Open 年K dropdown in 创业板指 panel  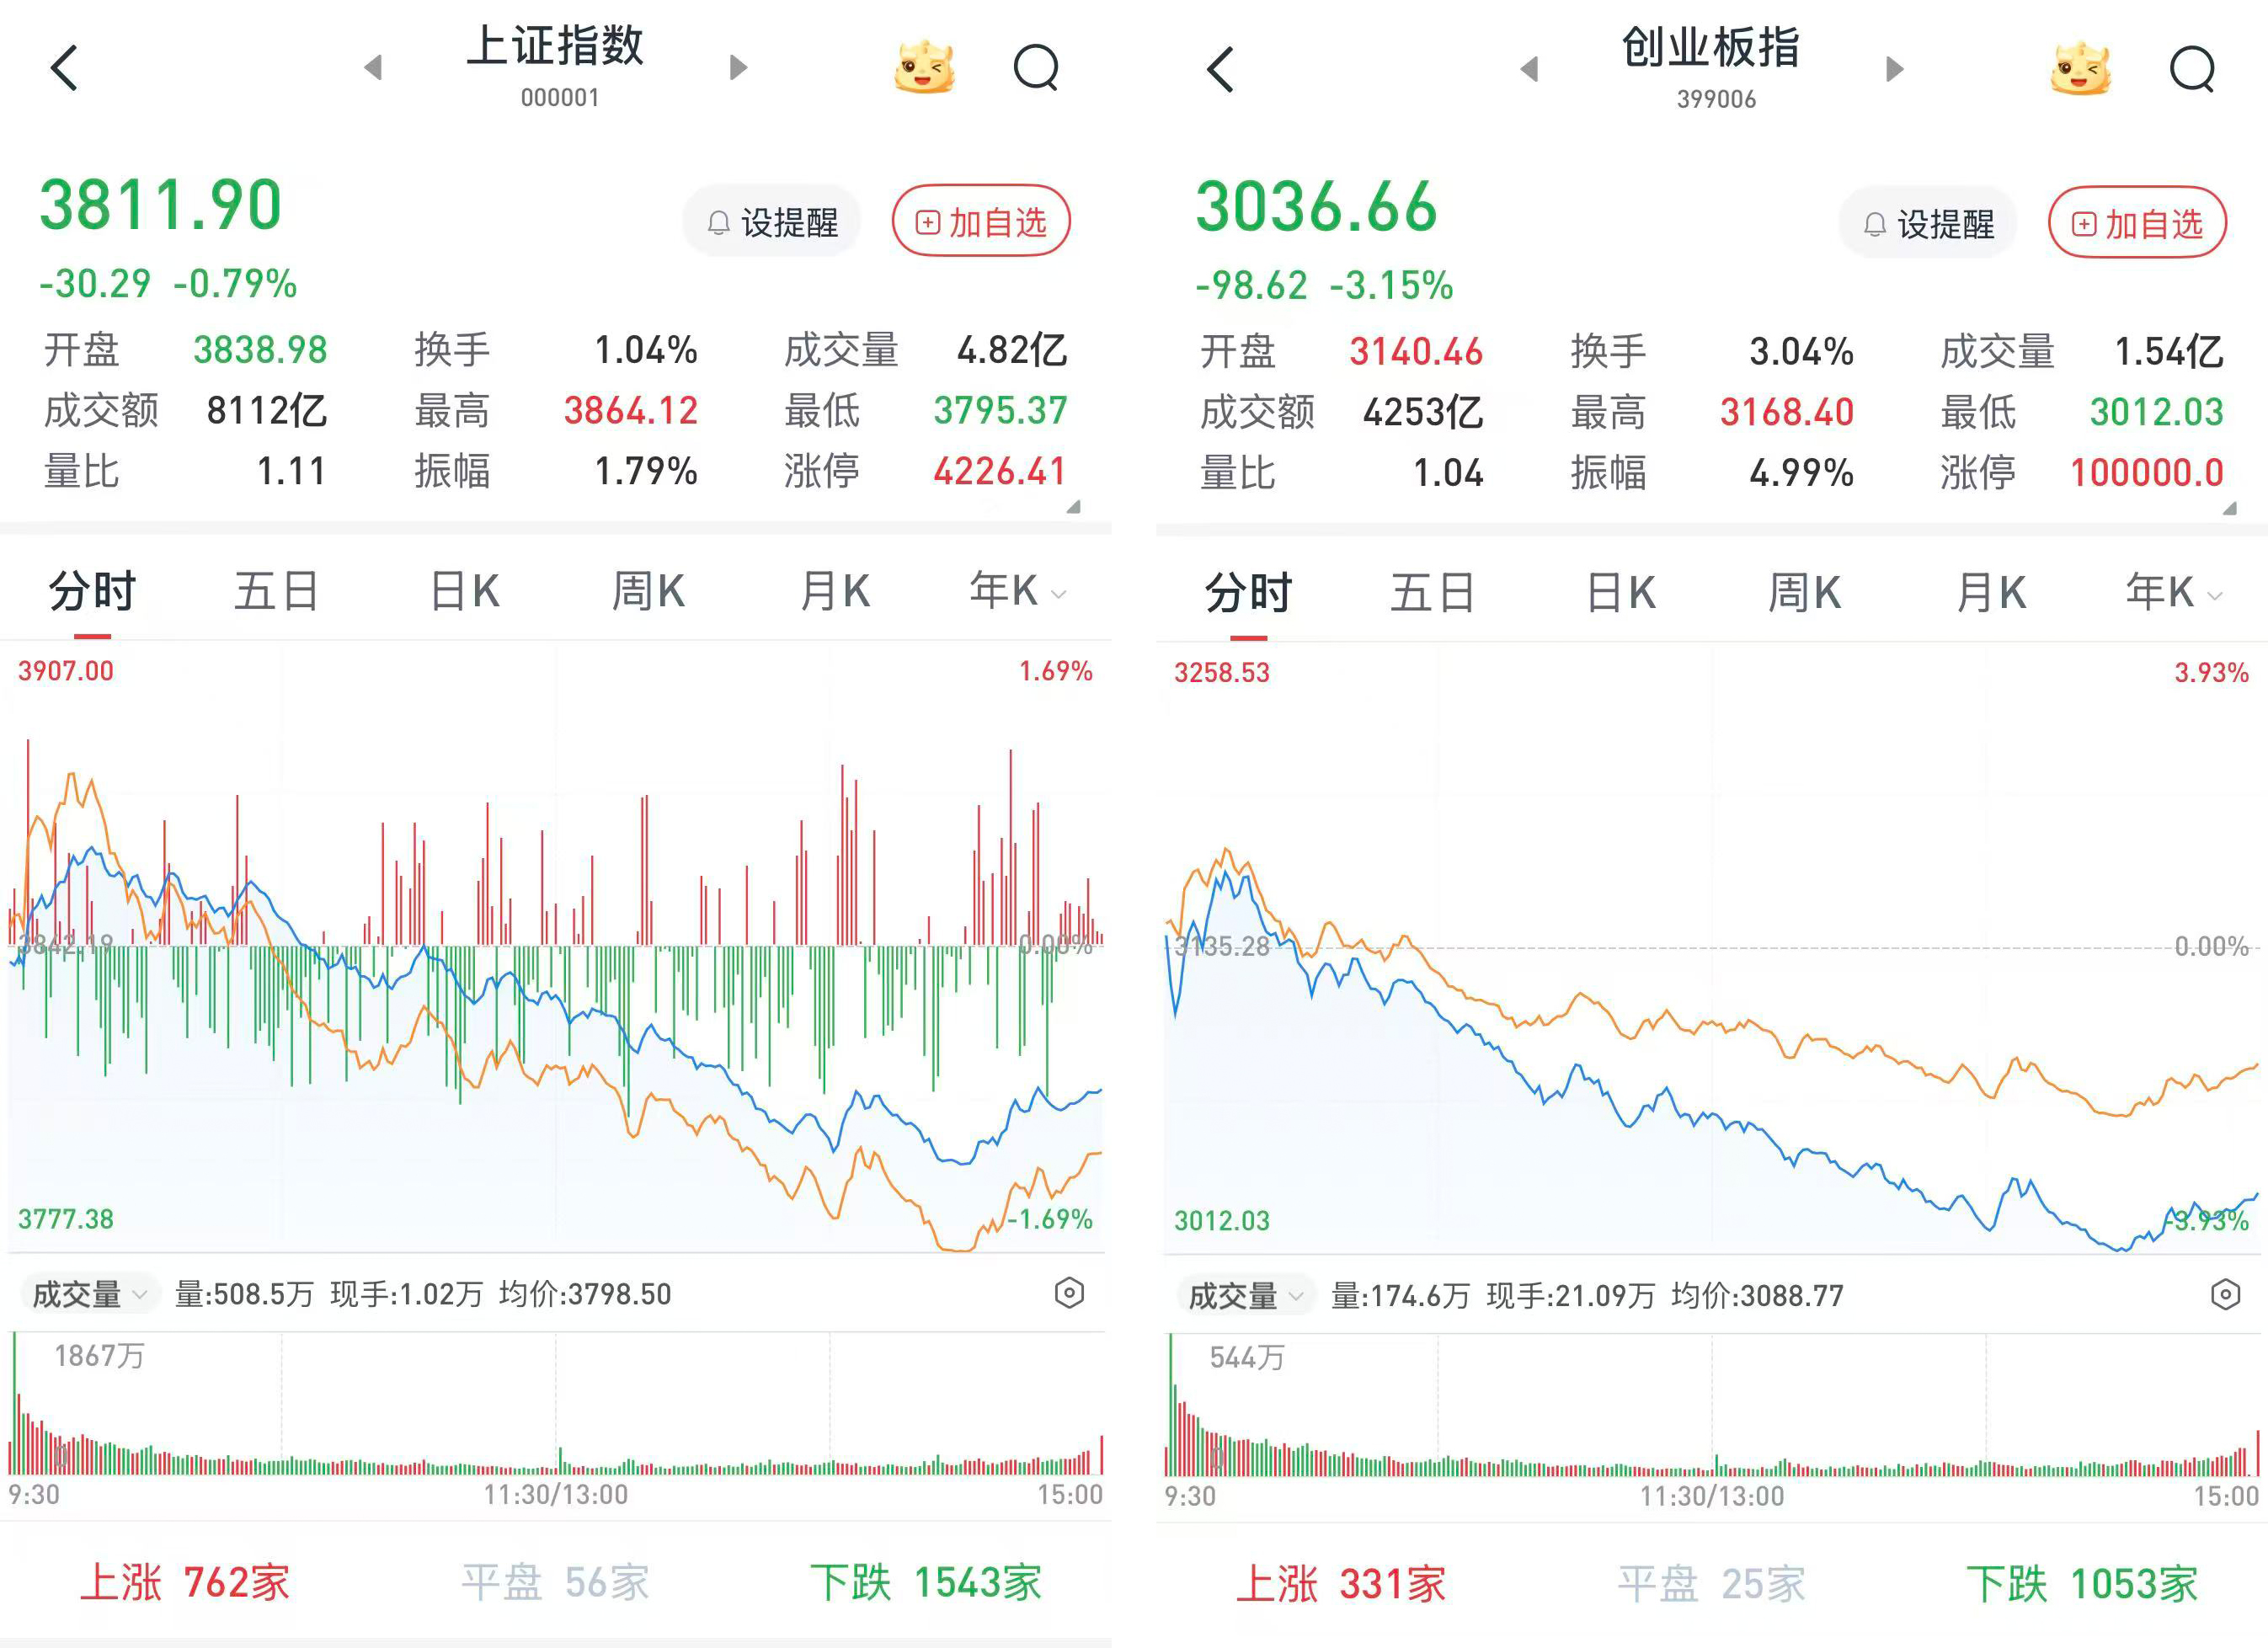coord(2174,593)
